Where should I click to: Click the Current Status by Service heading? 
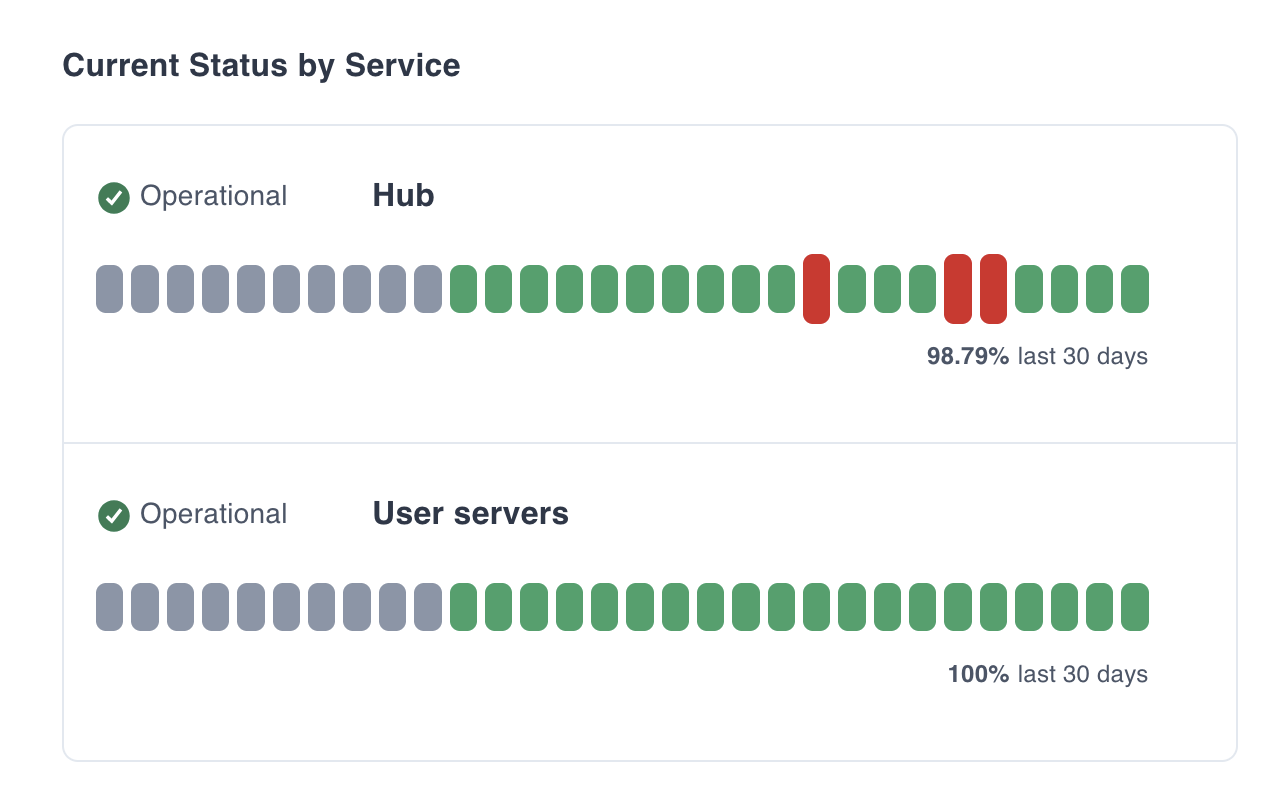tap(261, 65)
